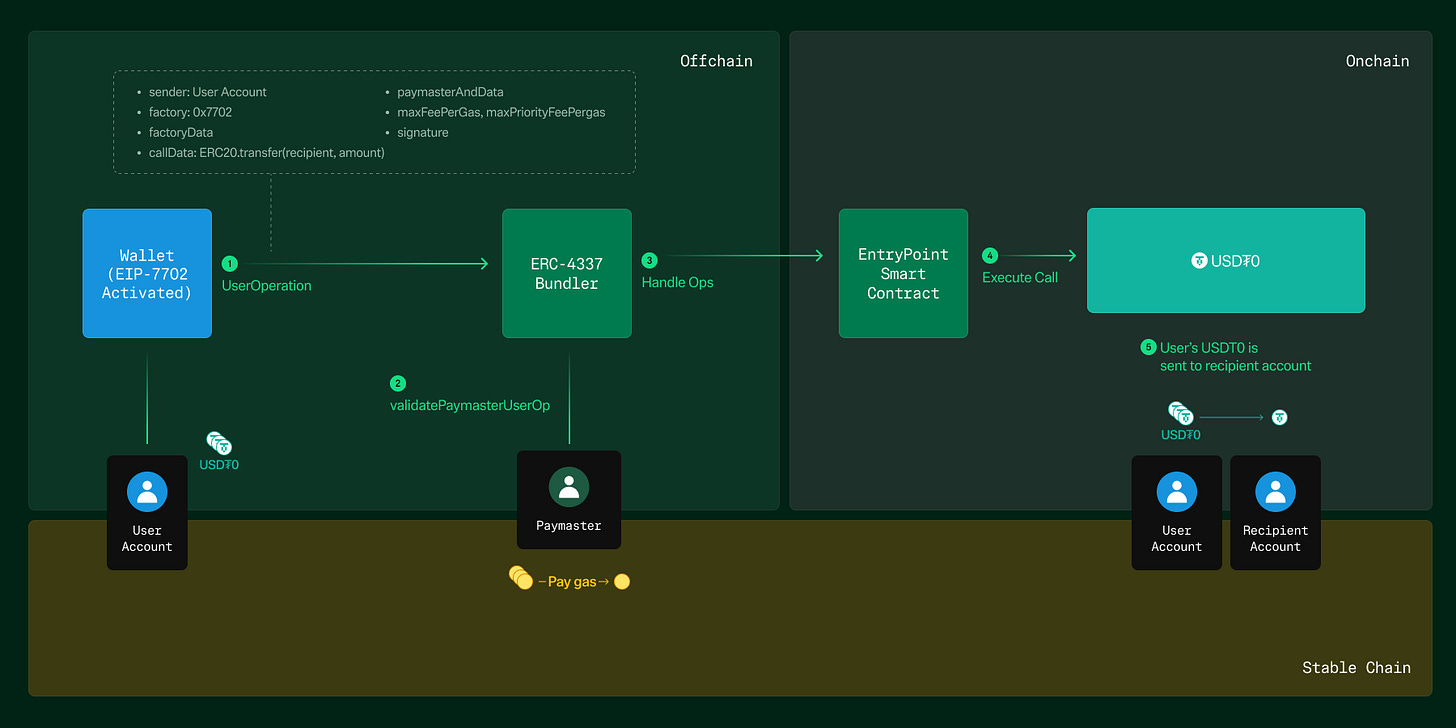Viewport: 1456px width, 728px height.
Task: Click the yellow Pay gas coin stack
Action: (x=520, y=578)
